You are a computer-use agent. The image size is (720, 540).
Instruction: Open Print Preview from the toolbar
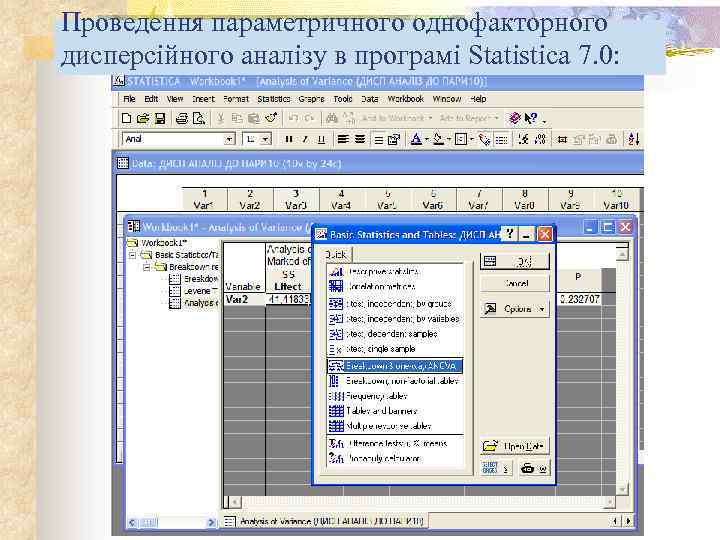[199, 118]
